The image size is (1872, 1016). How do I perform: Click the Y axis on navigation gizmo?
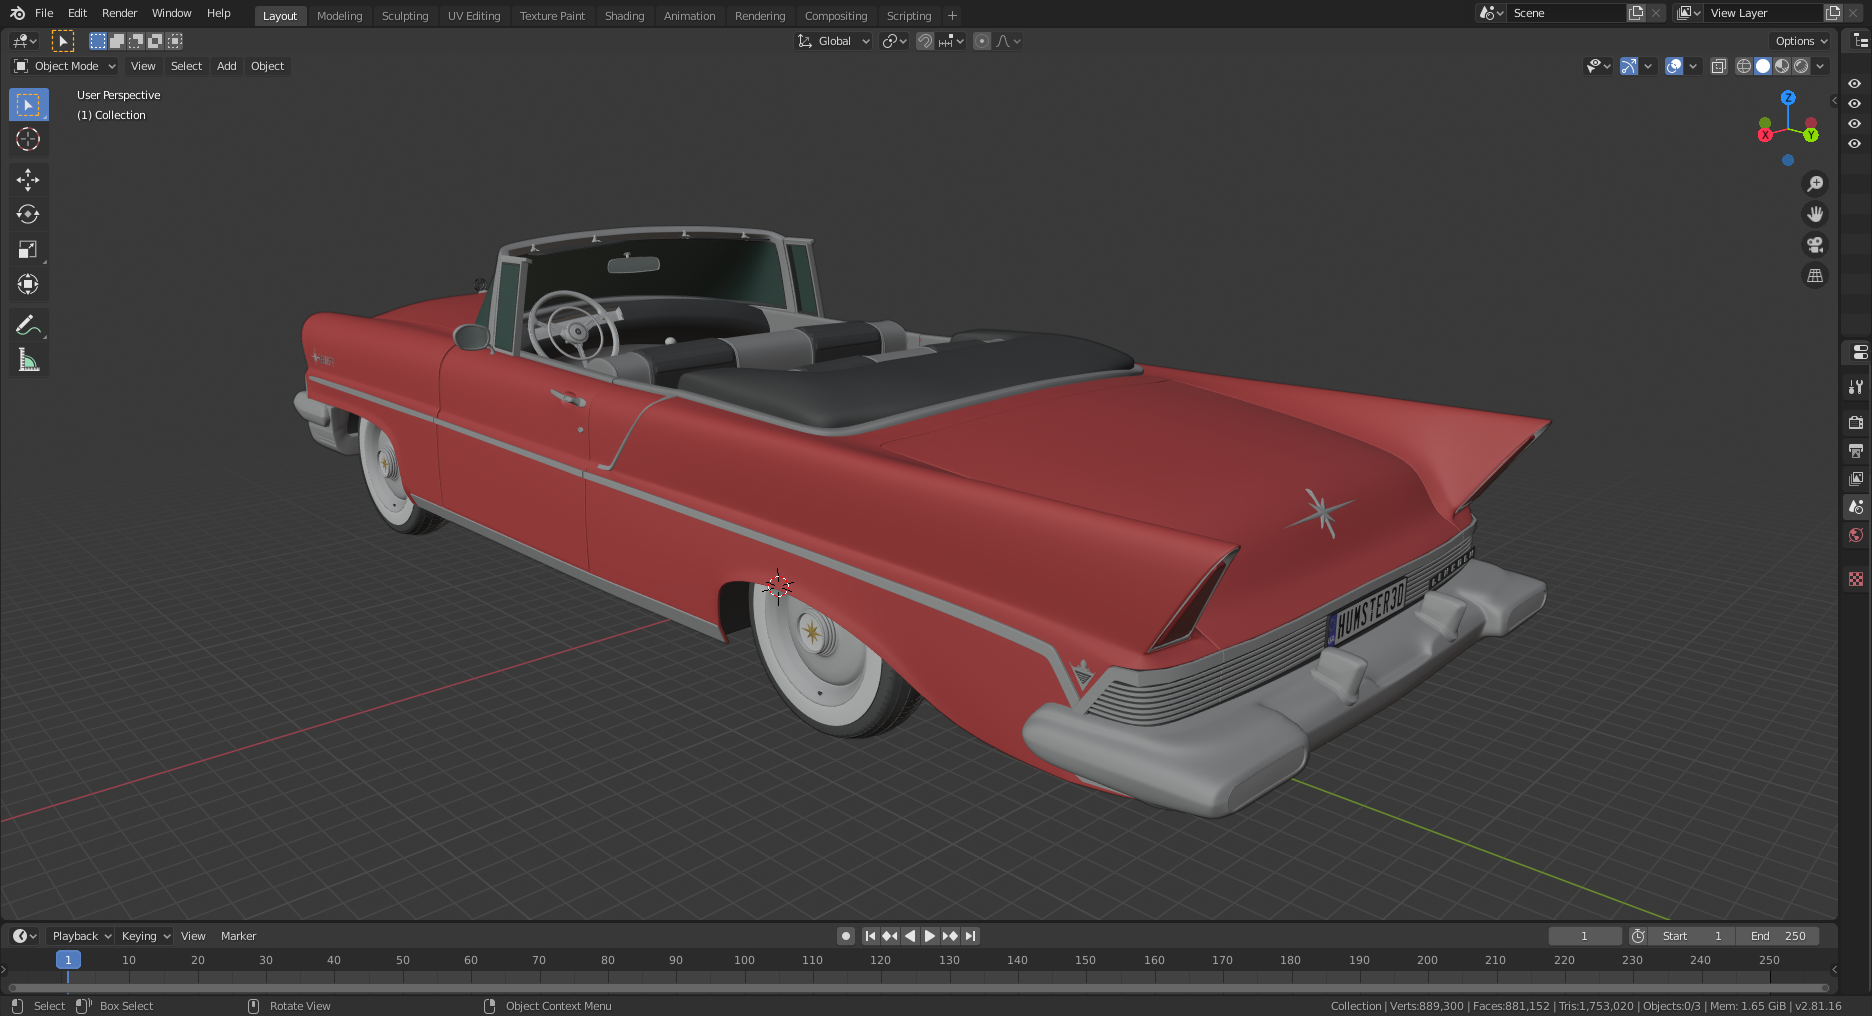[1811, 135]
